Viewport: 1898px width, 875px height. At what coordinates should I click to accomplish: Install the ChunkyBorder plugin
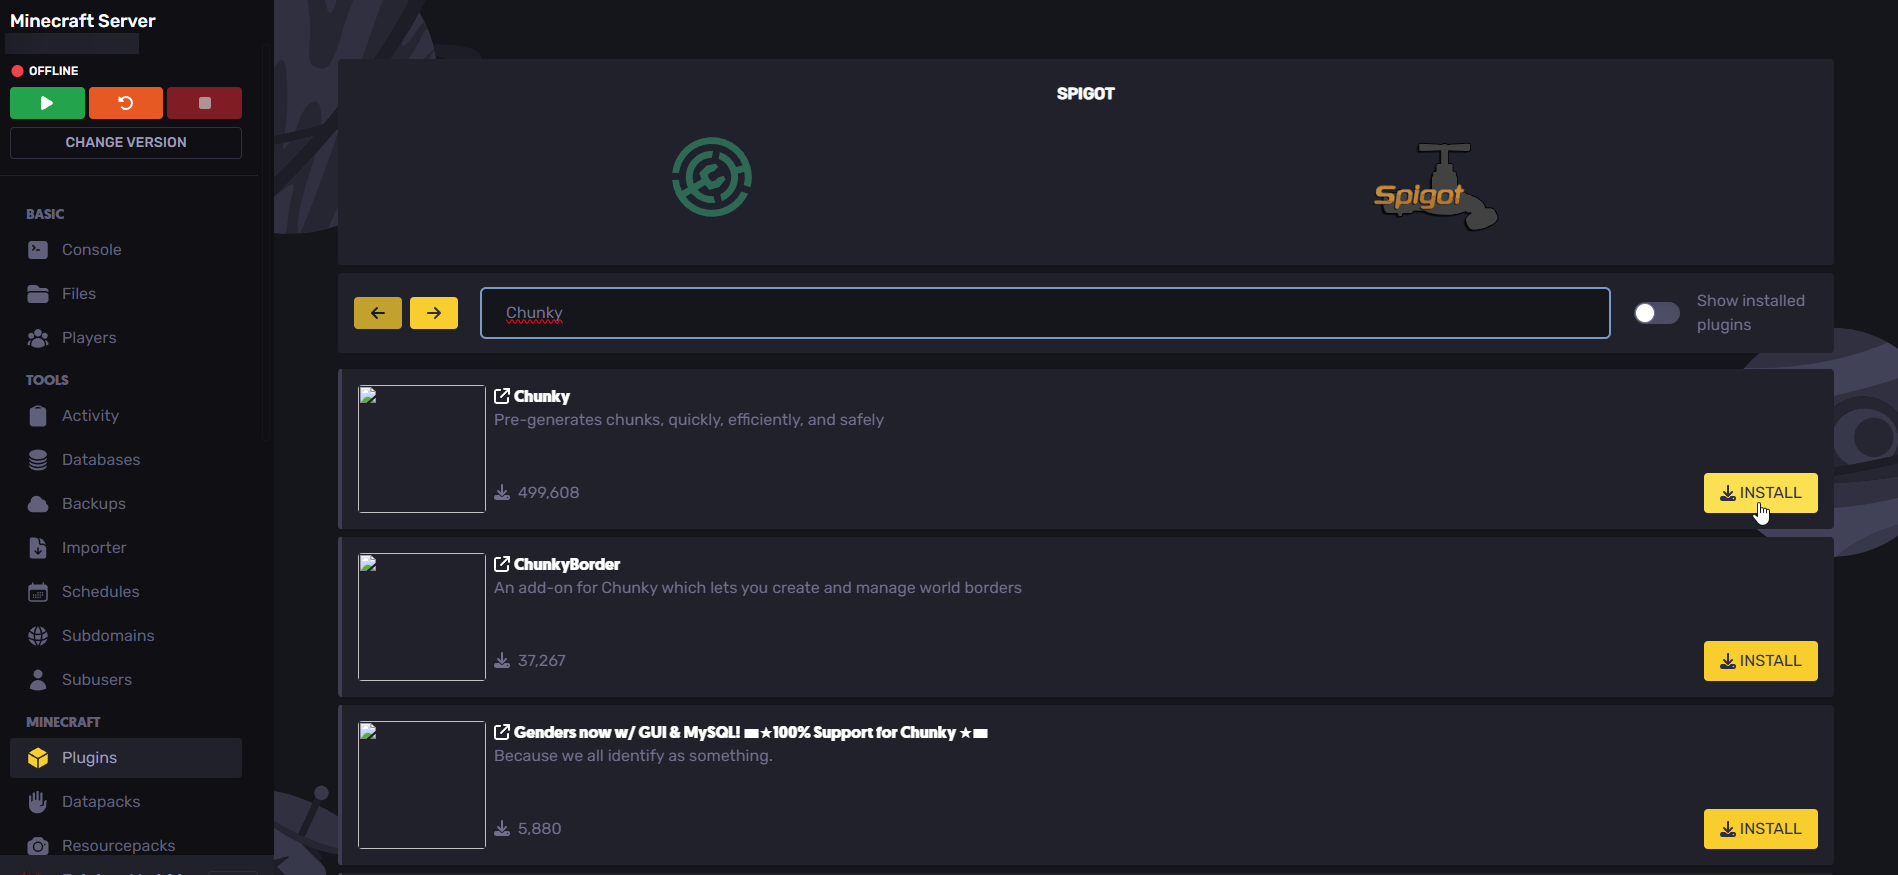(1760, 661)
